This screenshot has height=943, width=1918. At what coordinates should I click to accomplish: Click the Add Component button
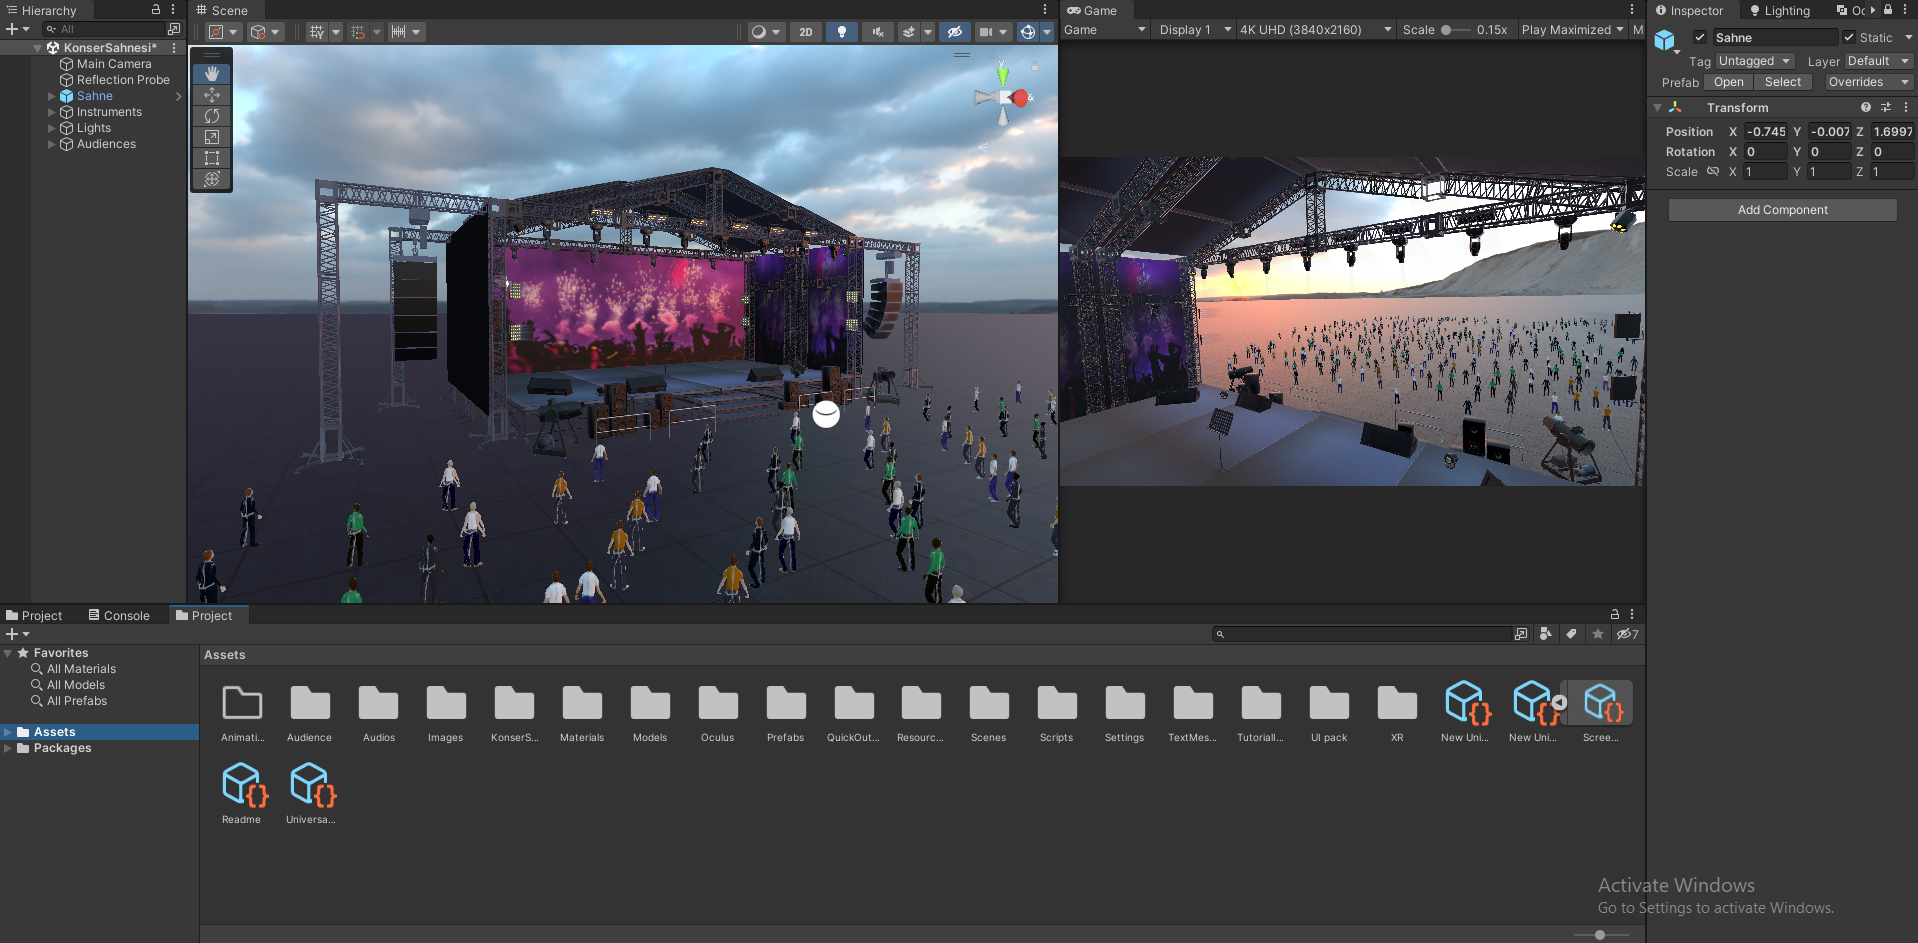[1782, 210]
